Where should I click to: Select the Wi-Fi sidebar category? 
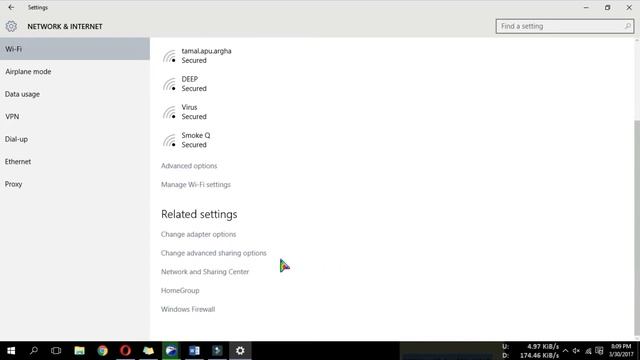pyautogui.click(x=75, y=49)
